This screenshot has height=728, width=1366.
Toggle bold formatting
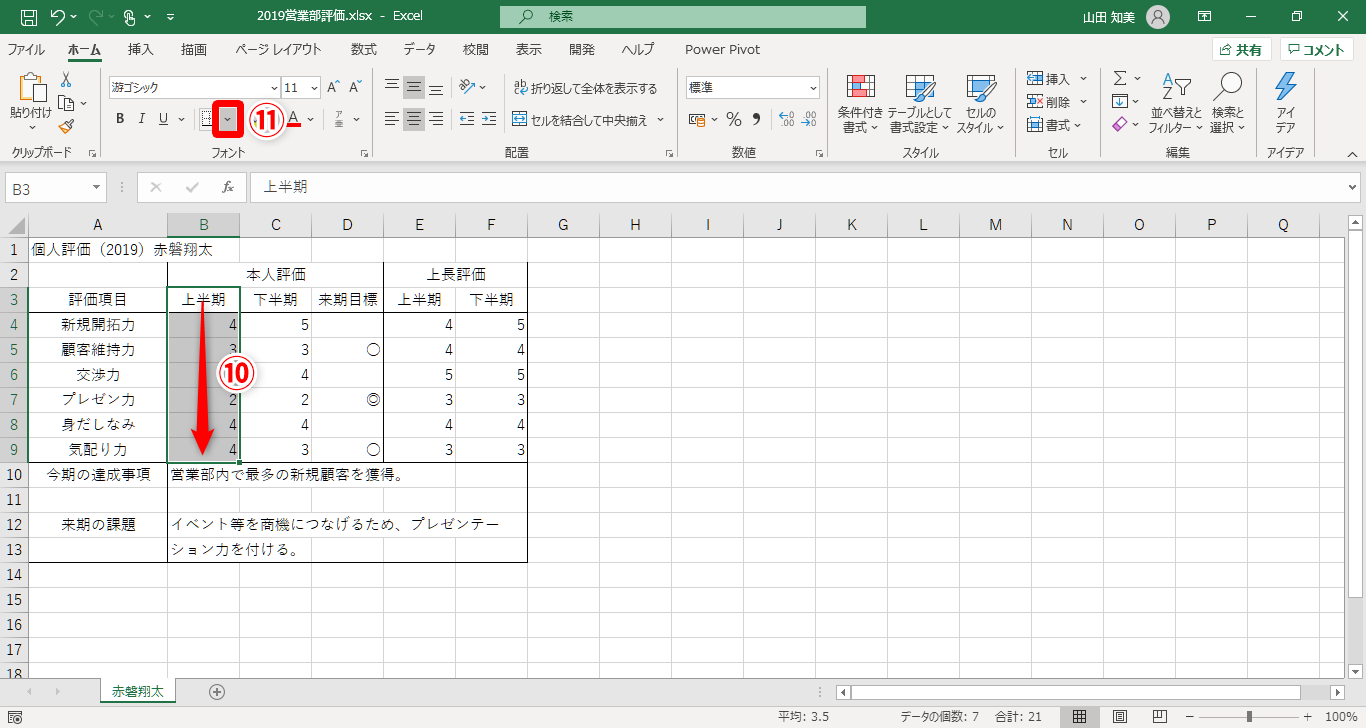(120, 120)
